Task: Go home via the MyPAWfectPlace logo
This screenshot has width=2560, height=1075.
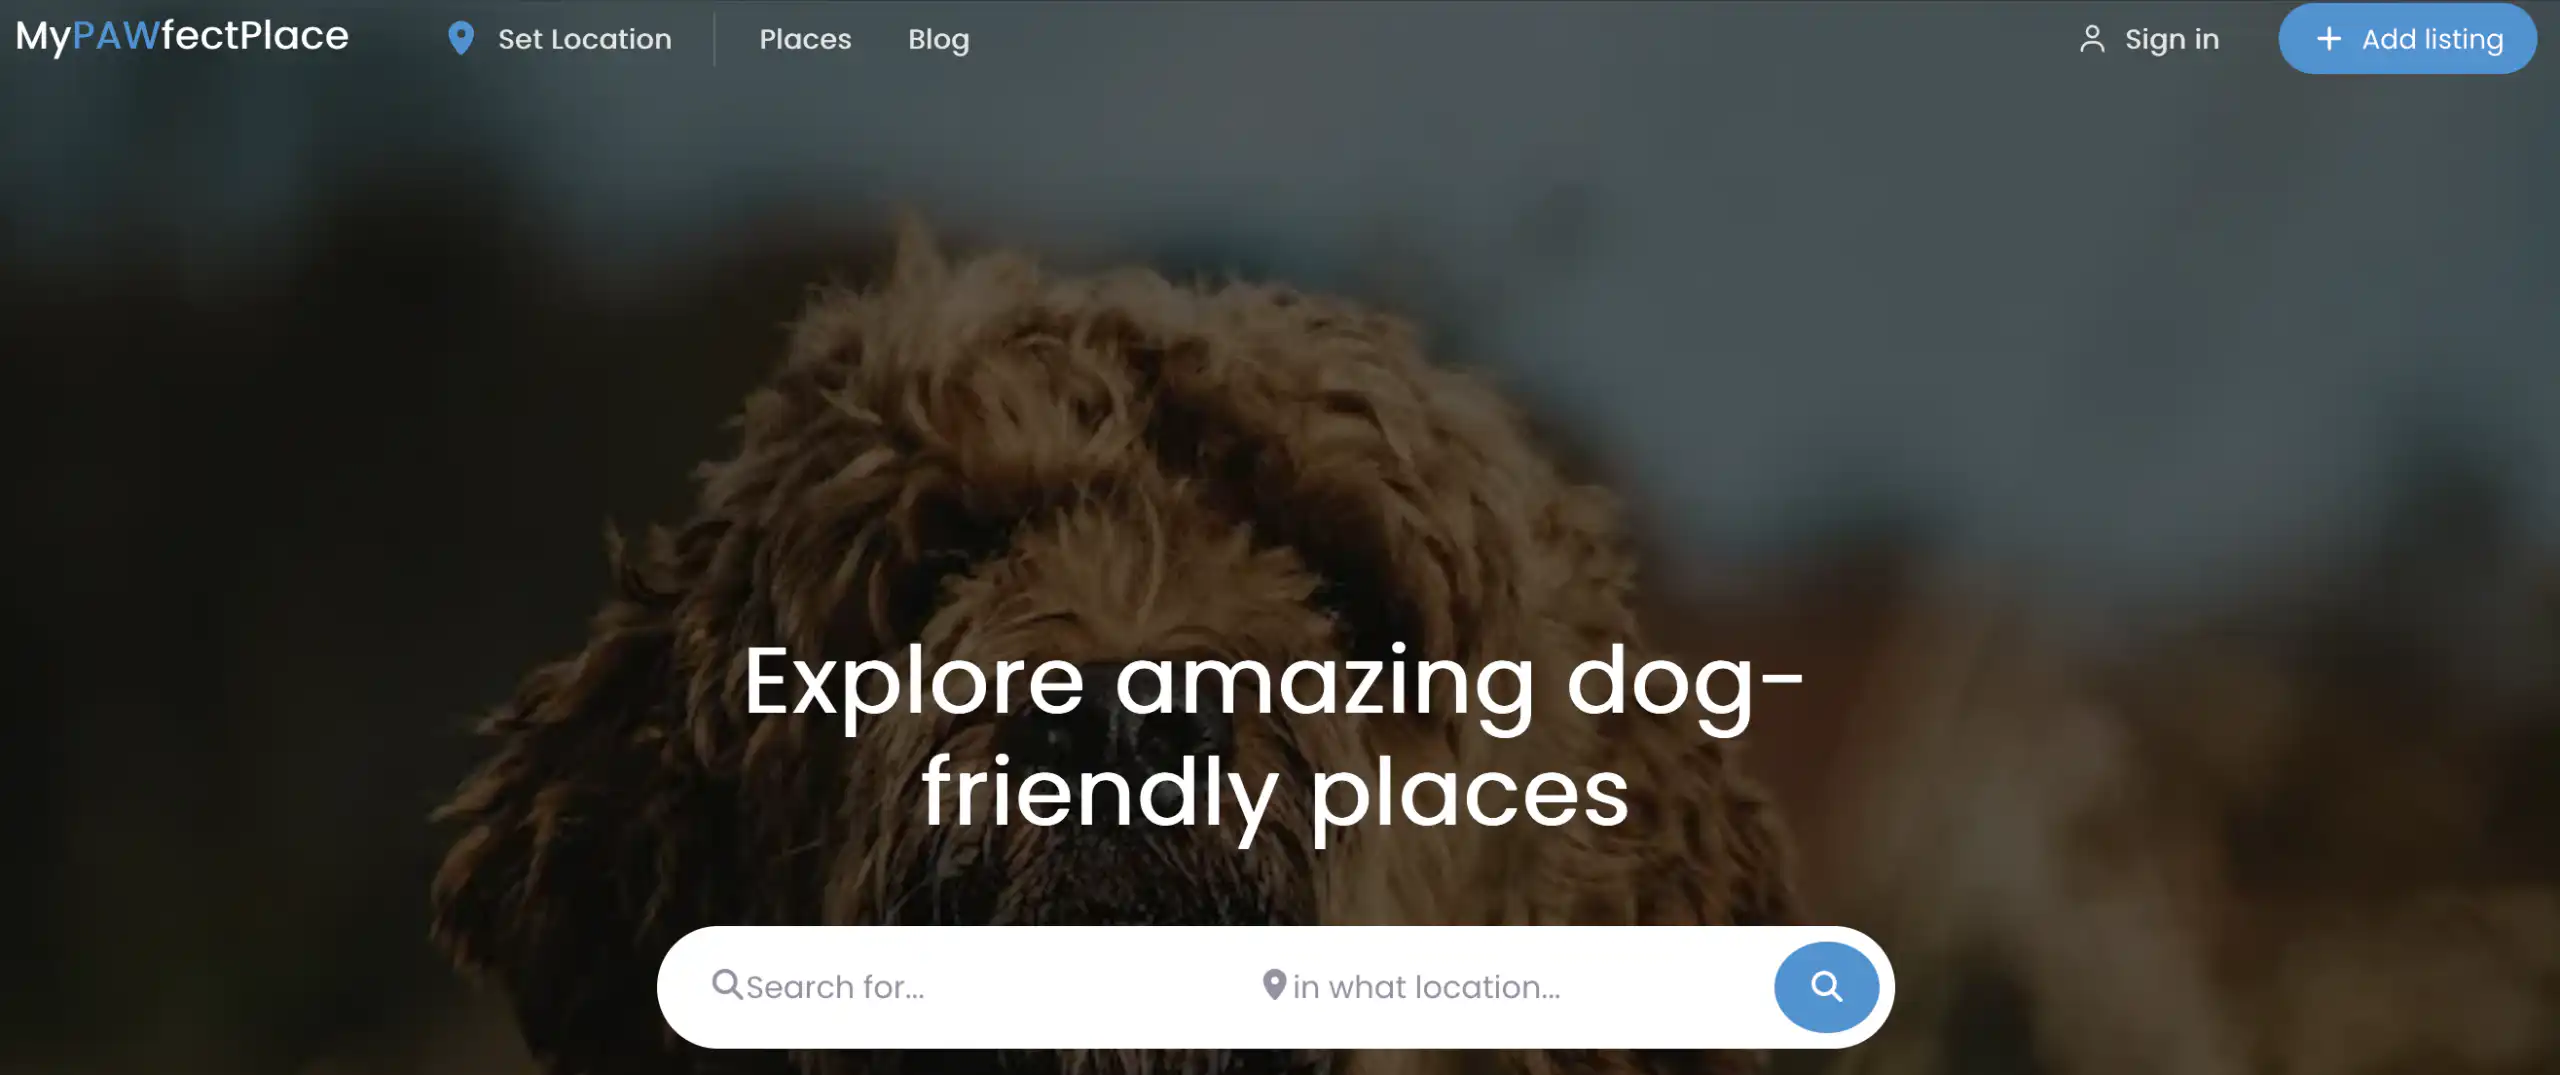Action: point(182,37)
